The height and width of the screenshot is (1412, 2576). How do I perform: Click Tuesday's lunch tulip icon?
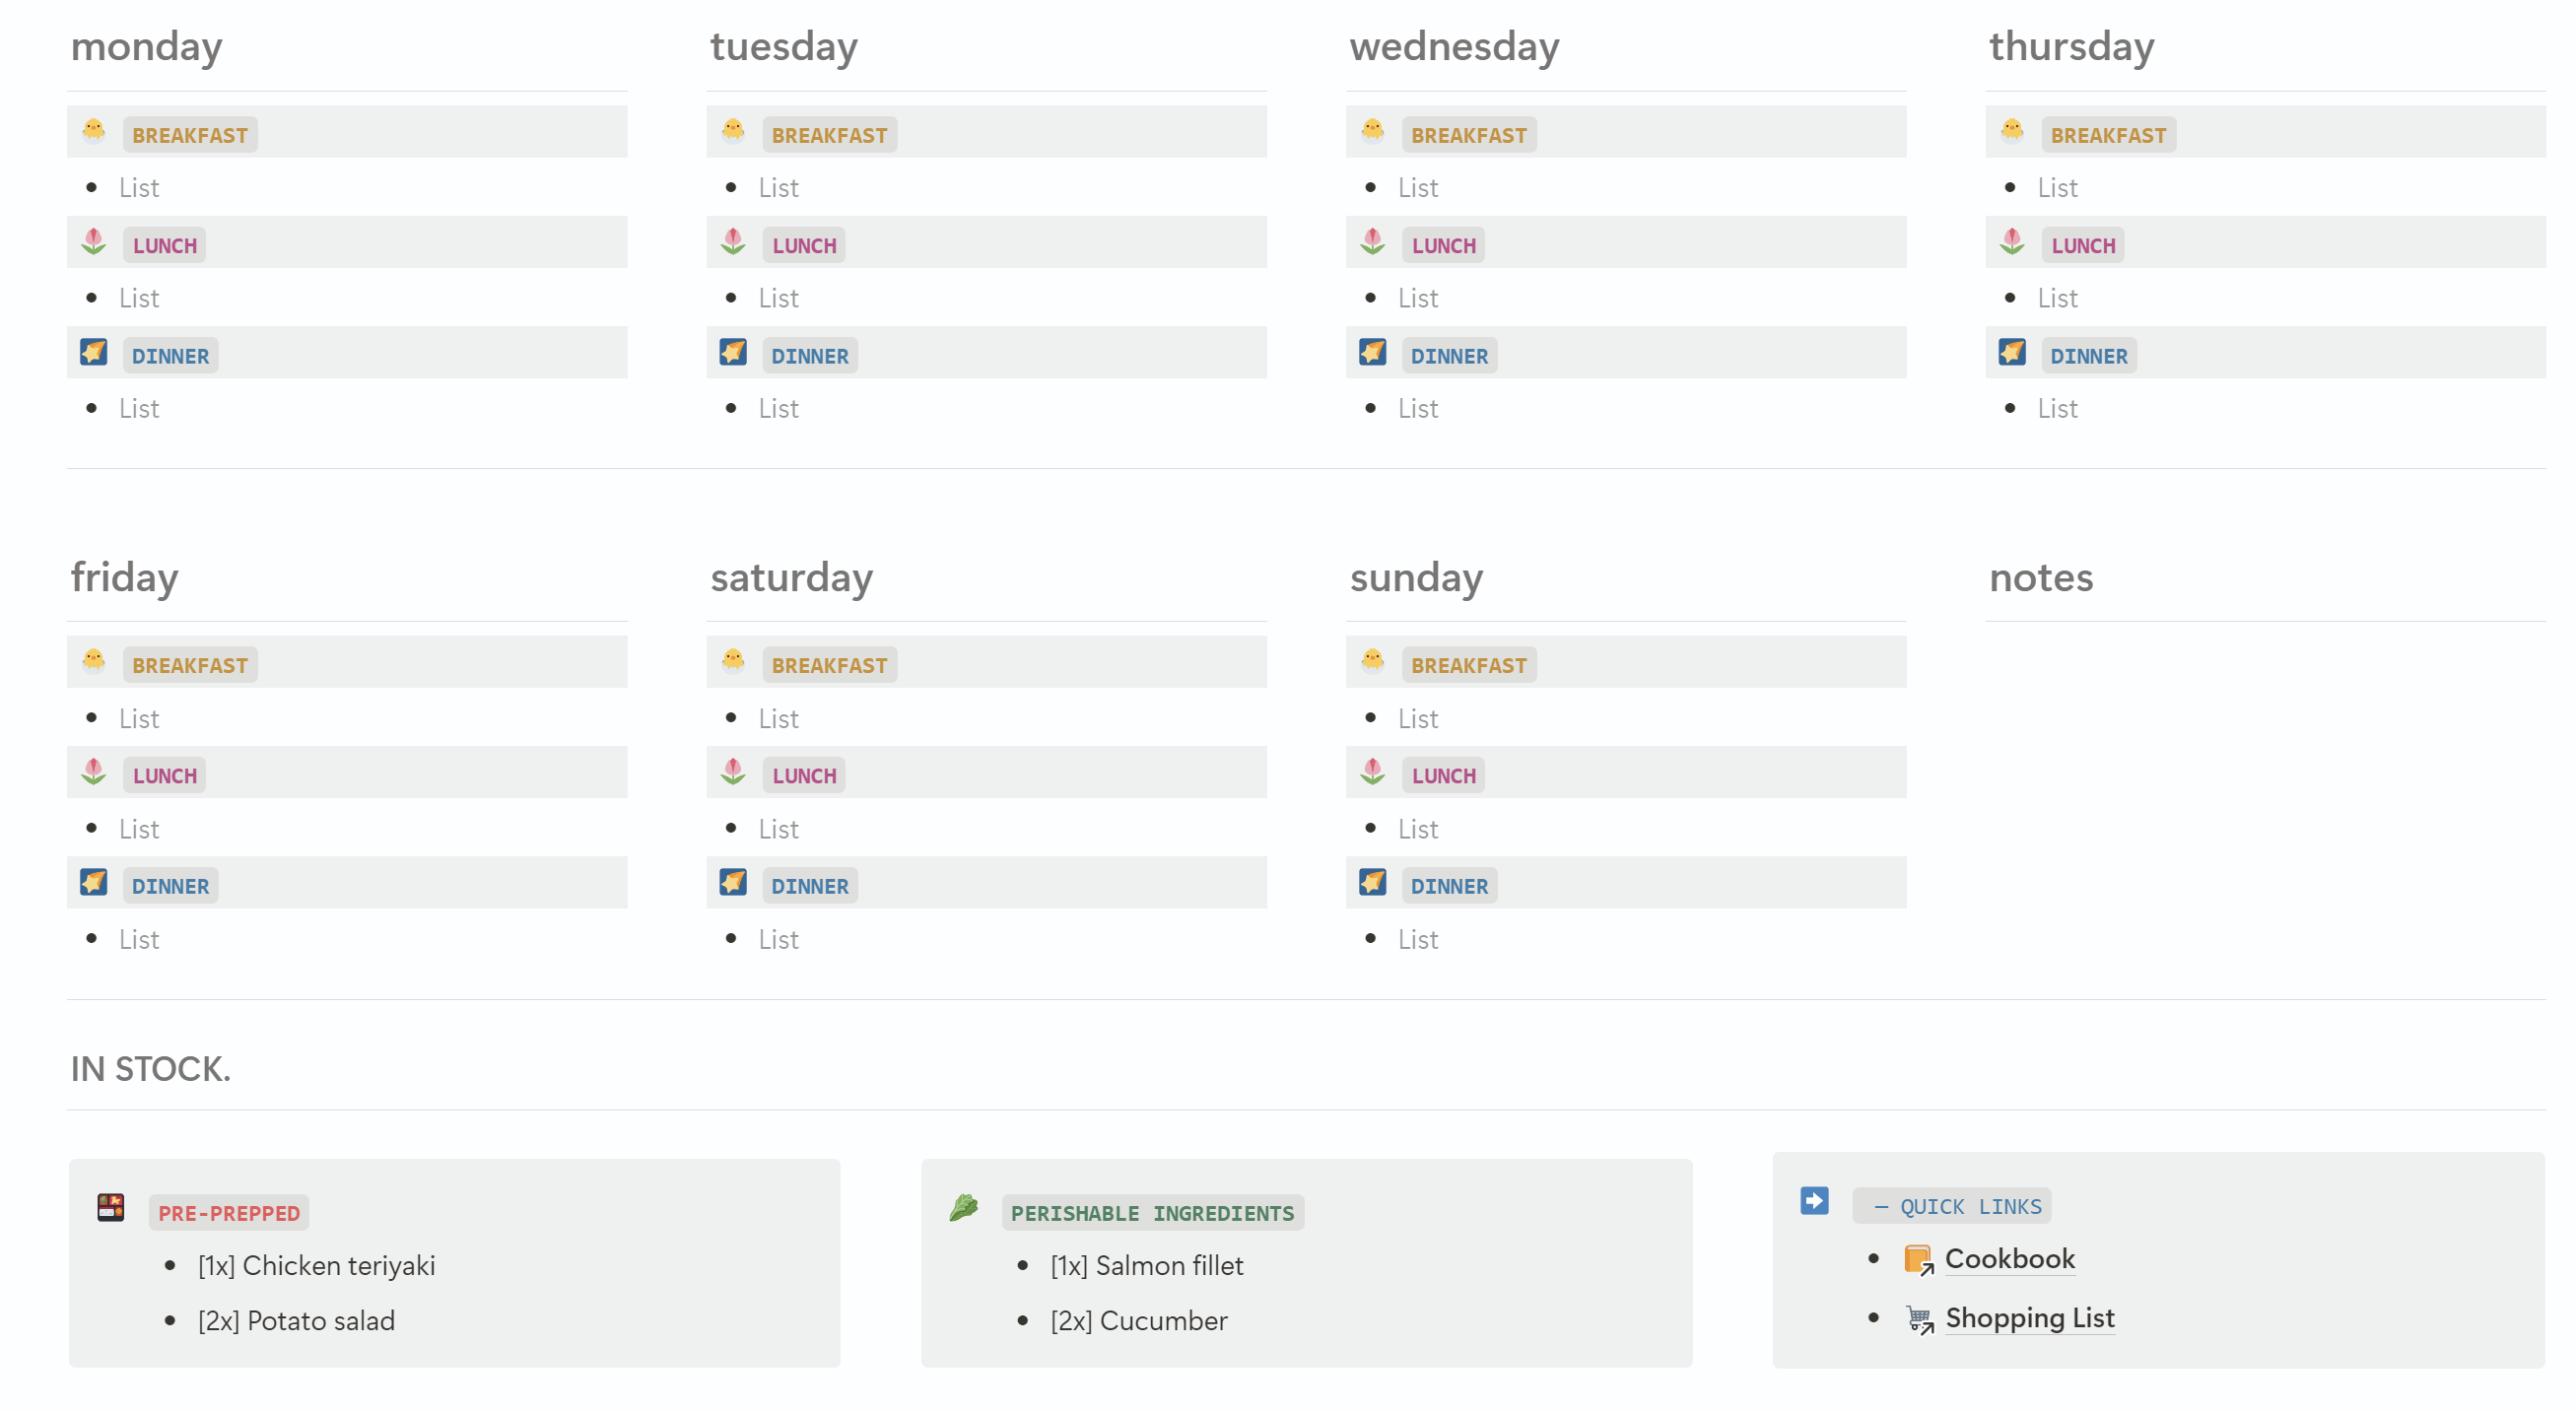pyautogui.click(x=733, y=242)
